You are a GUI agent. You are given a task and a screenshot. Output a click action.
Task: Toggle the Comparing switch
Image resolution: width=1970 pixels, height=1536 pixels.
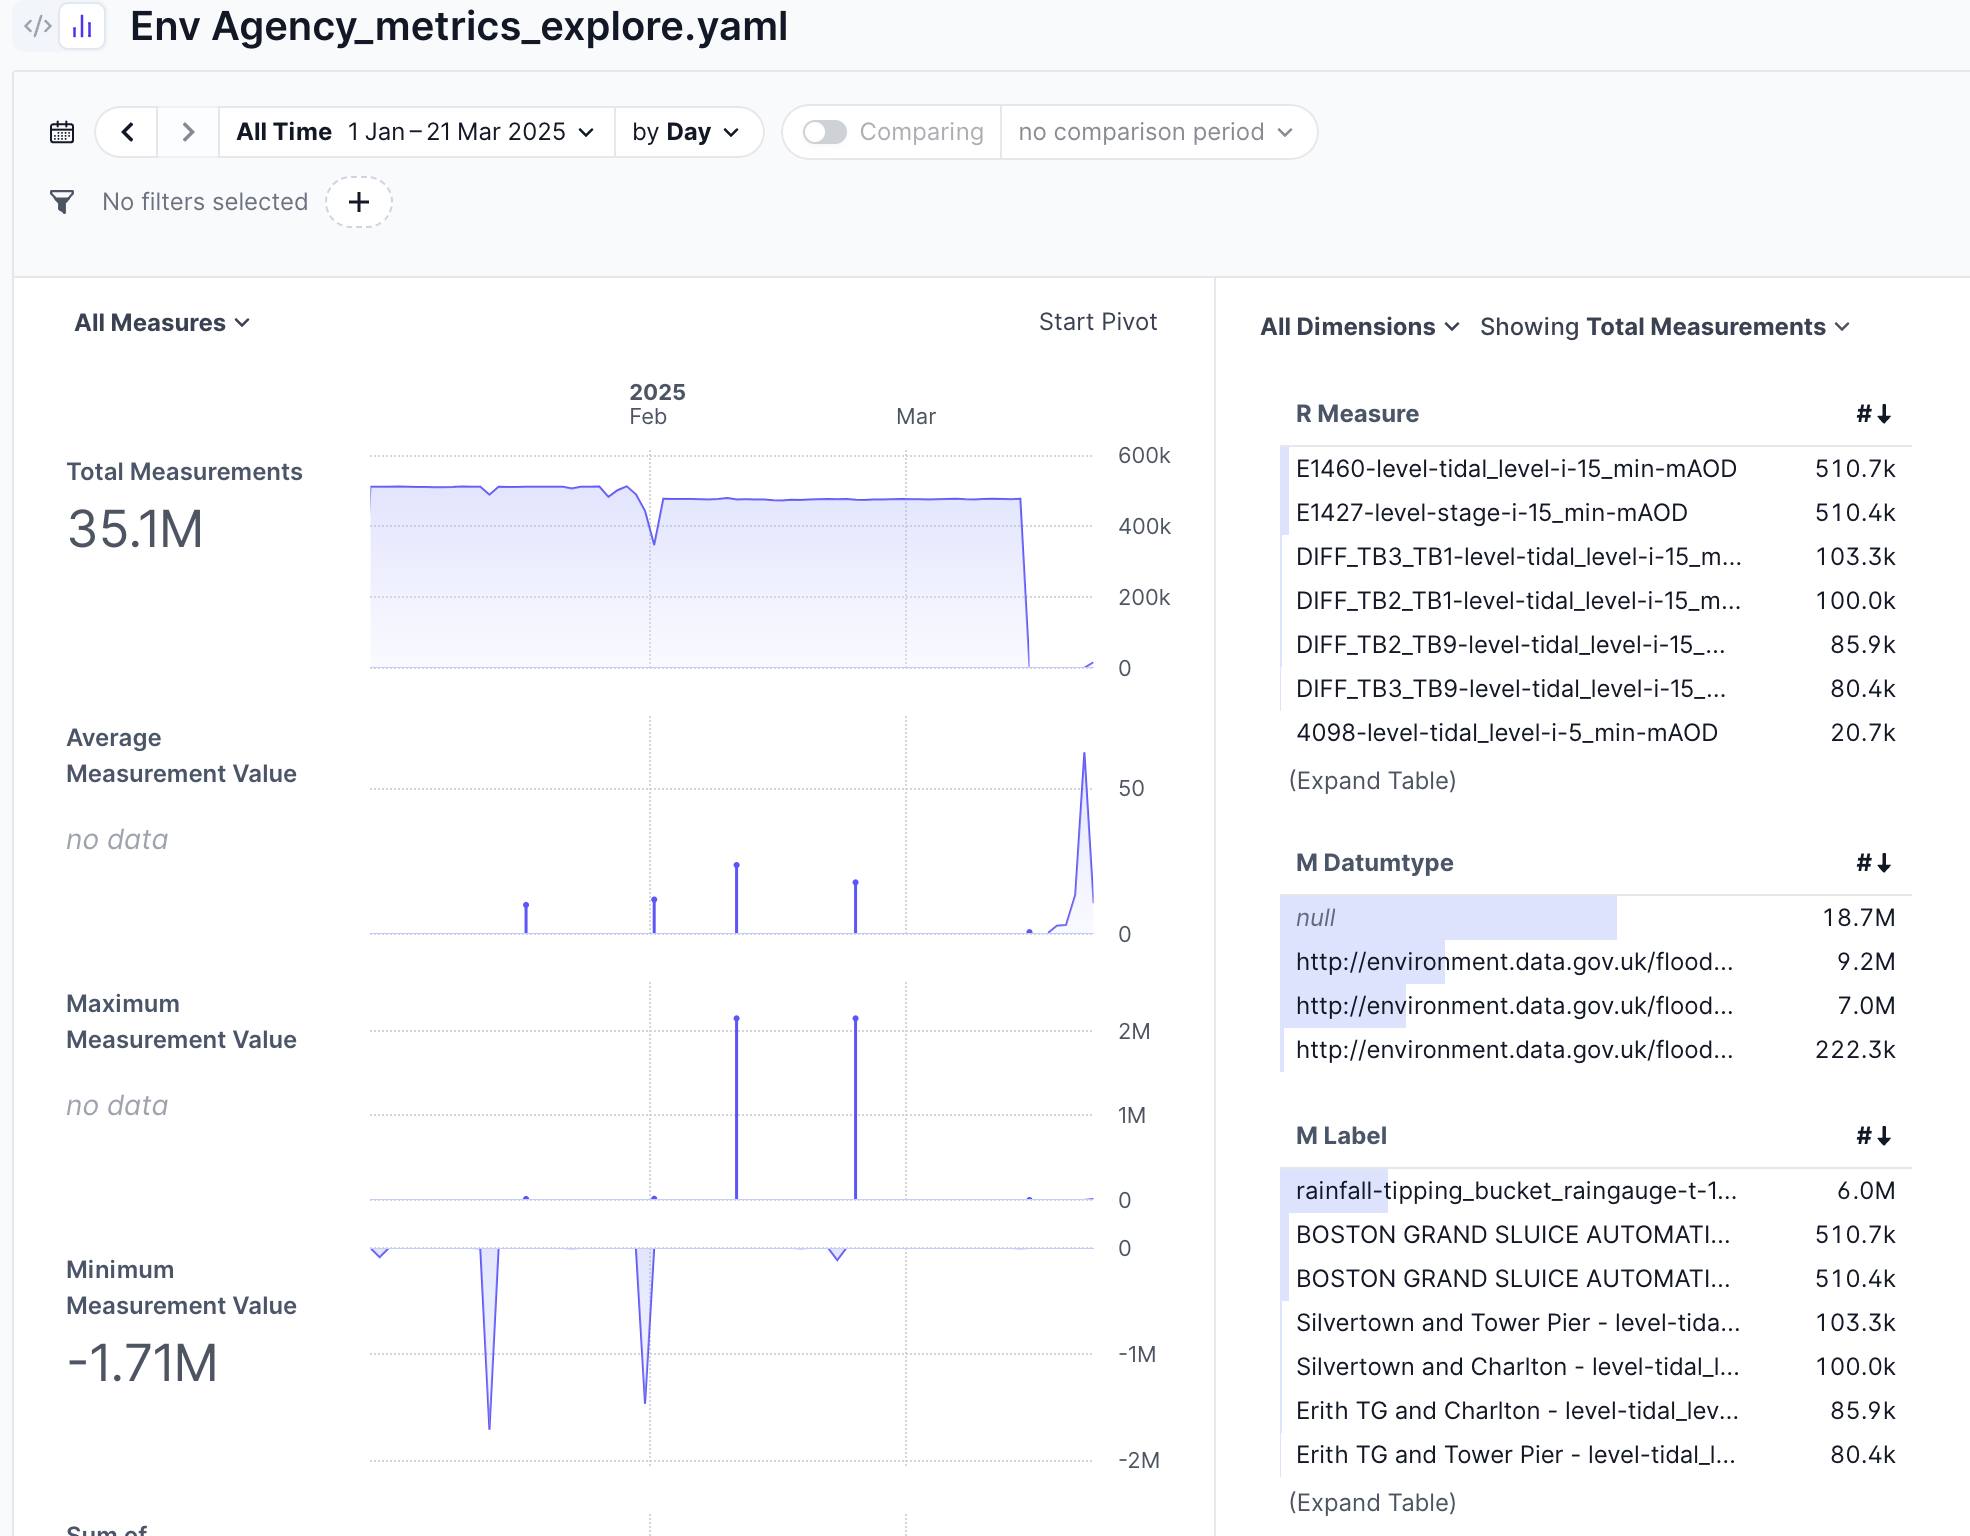(825, 132)
